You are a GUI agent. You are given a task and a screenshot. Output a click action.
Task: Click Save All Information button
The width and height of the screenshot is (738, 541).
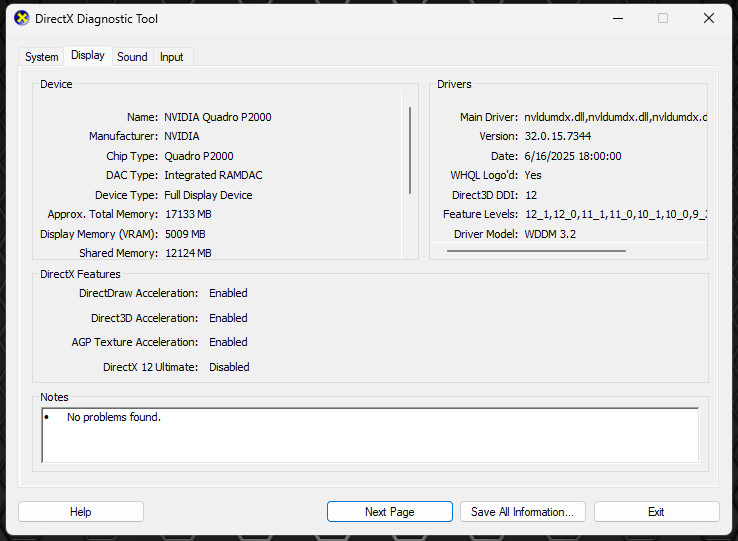point(522,512)
